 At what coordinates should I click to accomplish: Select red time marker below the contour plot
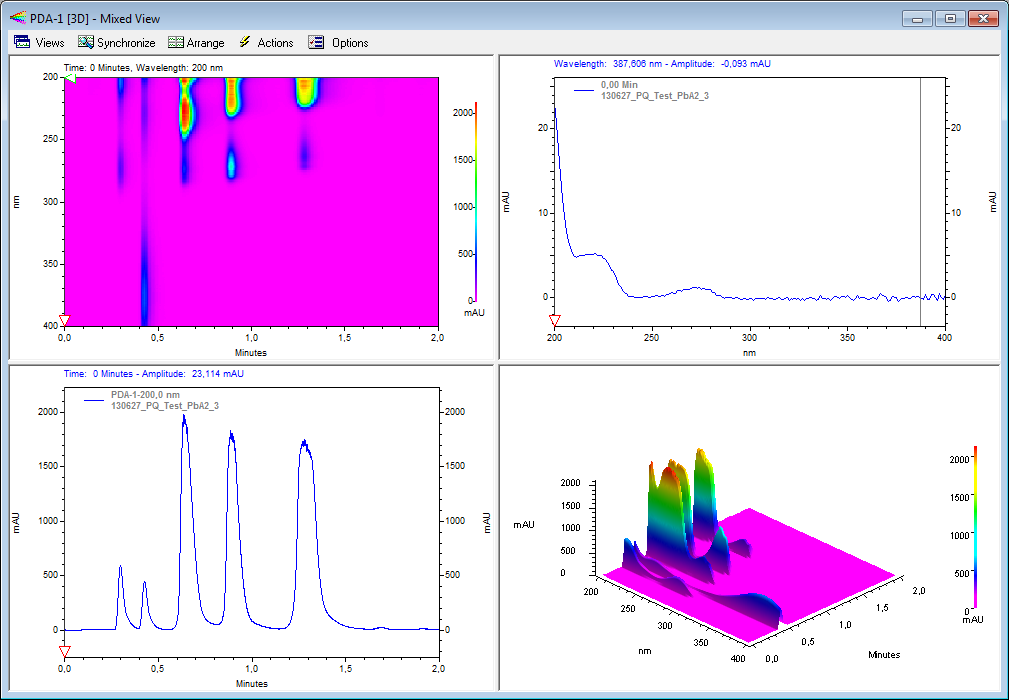pyautogui.click(x=64, y=320)
